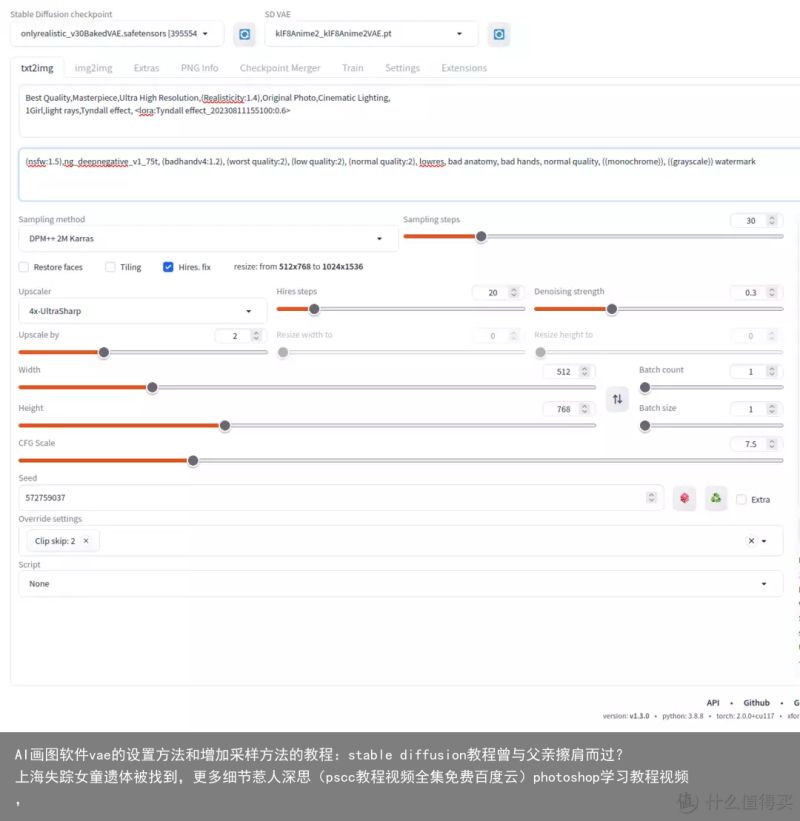This screenshot has width=800, height=821.
Task: Open the SD VAE dropdown
Action: coord(371,34)
